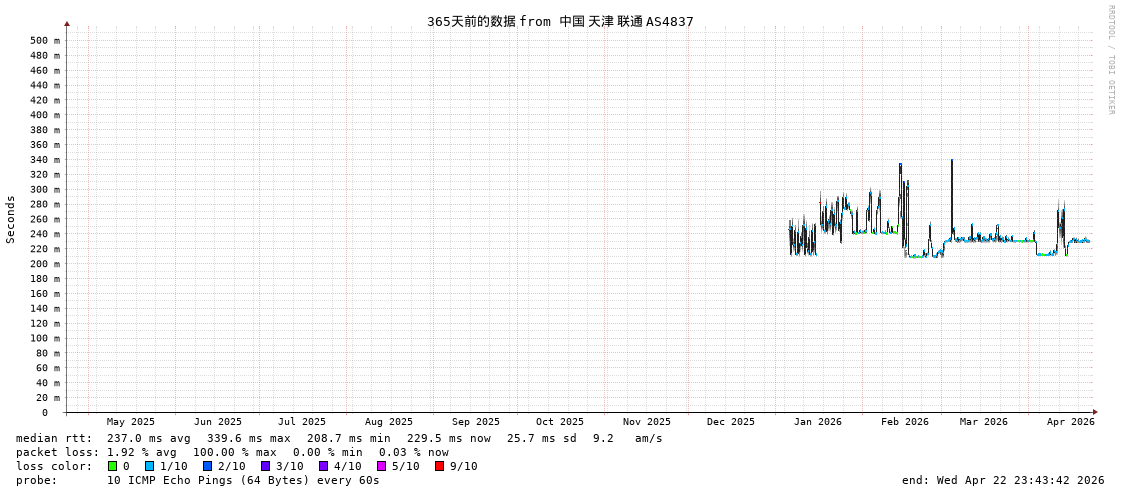The width and height of the screenshot is (1121, 494).
Task: Click the Apr 2026 x-axis label
Action: click(1070, 422)
